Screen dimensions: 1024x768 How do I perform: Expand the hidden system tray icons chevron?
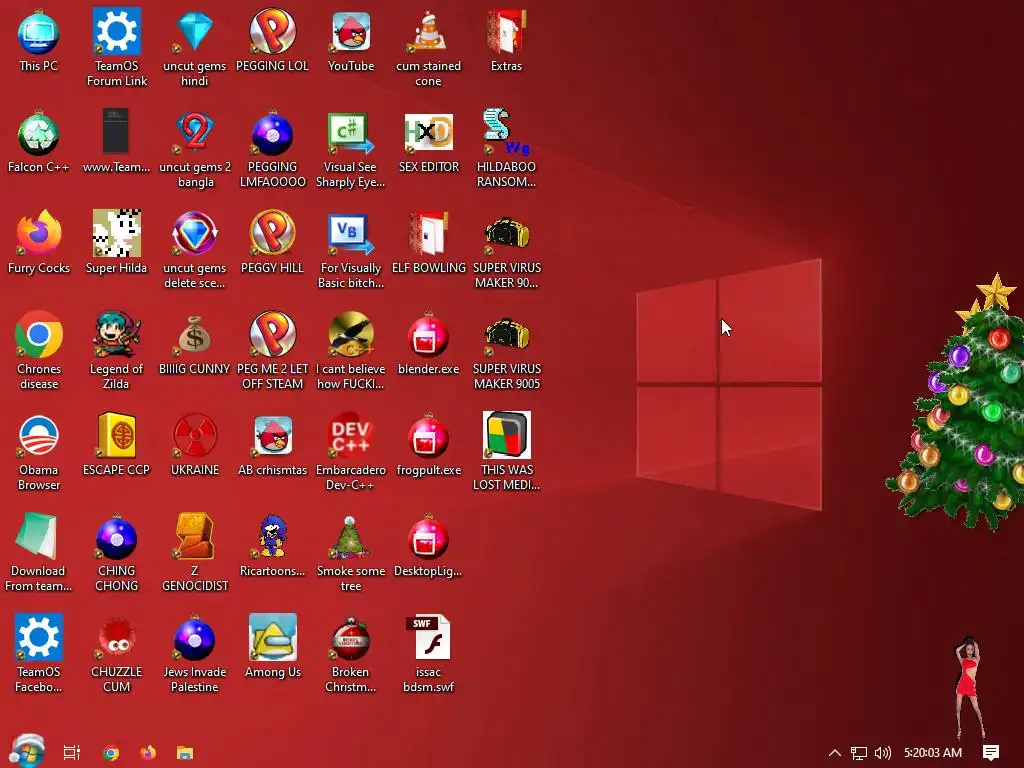(835, 753)
